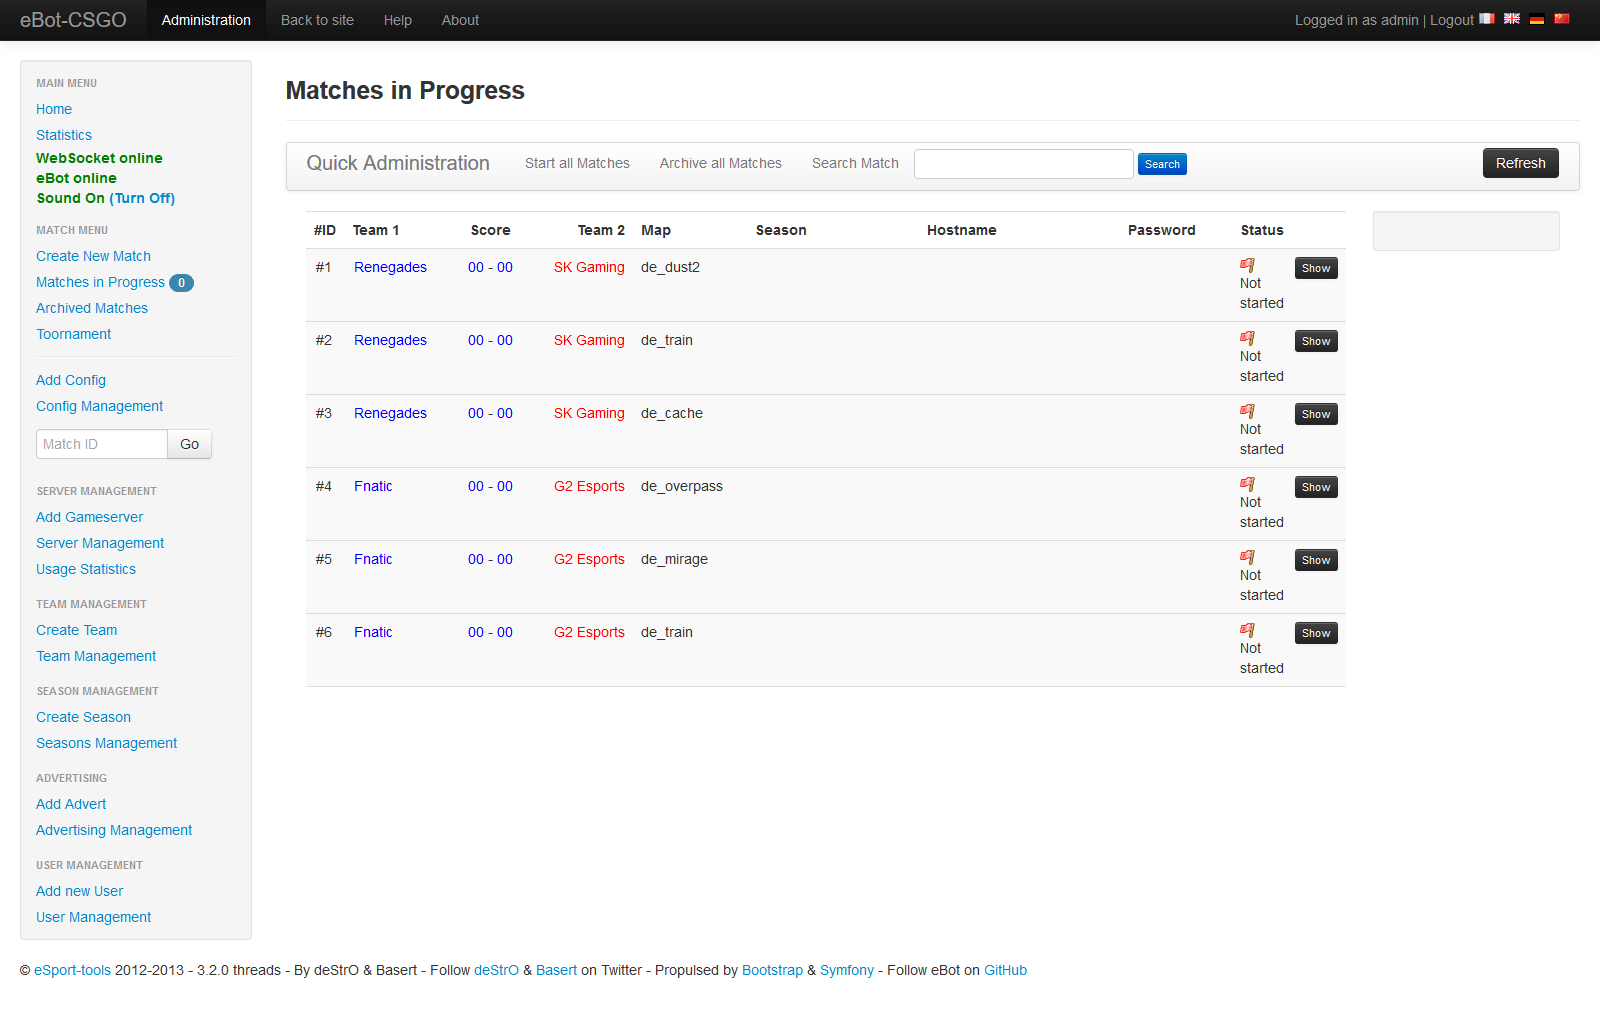
Task: Open Add Advert
Action: (71, 804)
